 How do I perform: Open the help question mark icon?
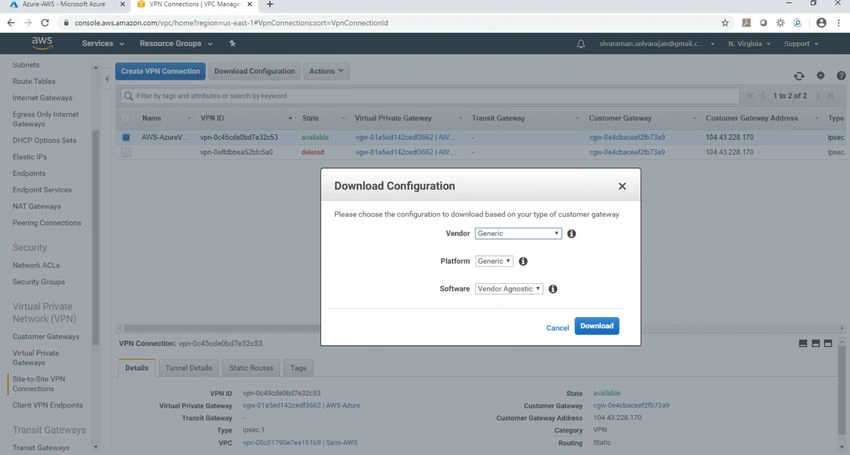tap(841, 75)
